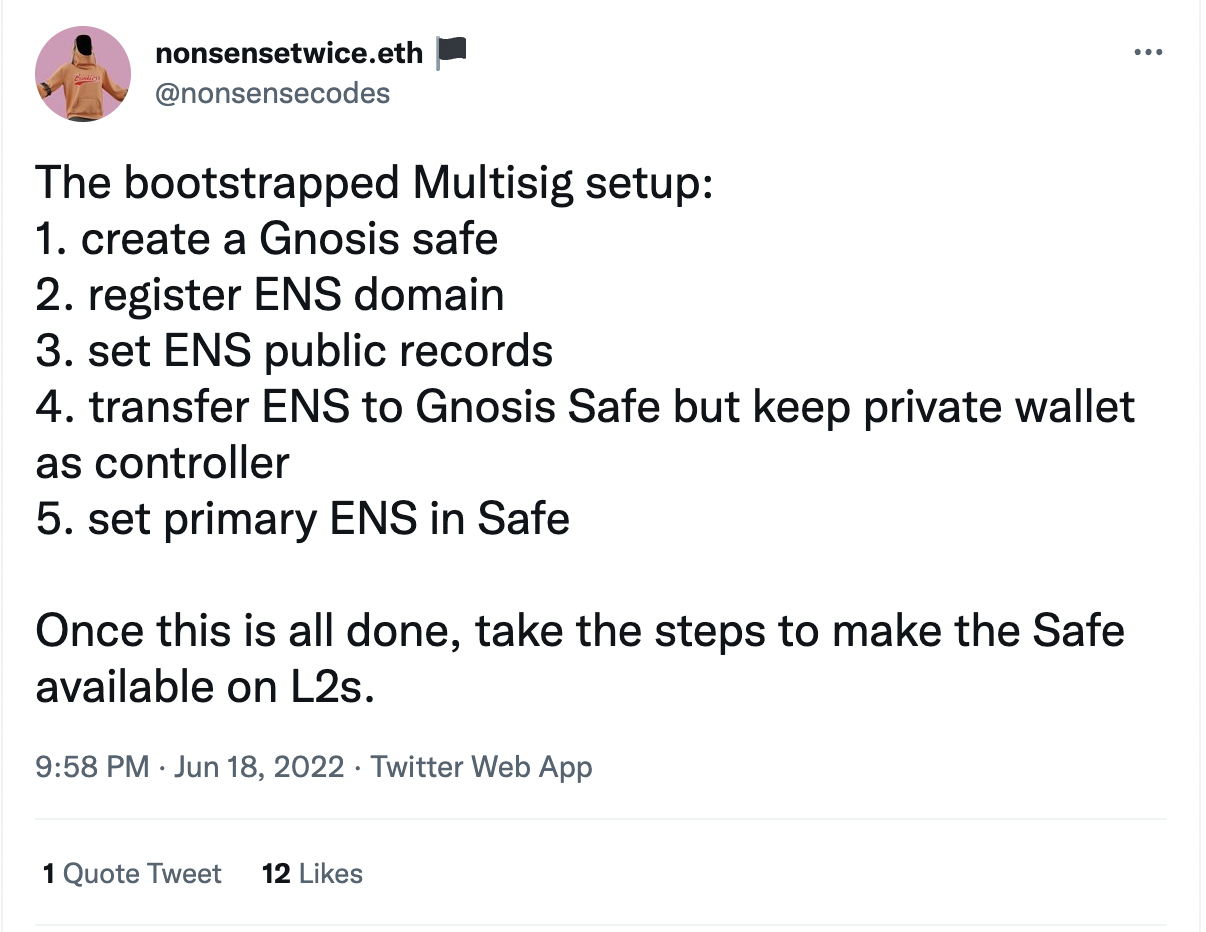
Task: Click the line "1. create a Gnosis safe"
Action: [x=267, y=240]
